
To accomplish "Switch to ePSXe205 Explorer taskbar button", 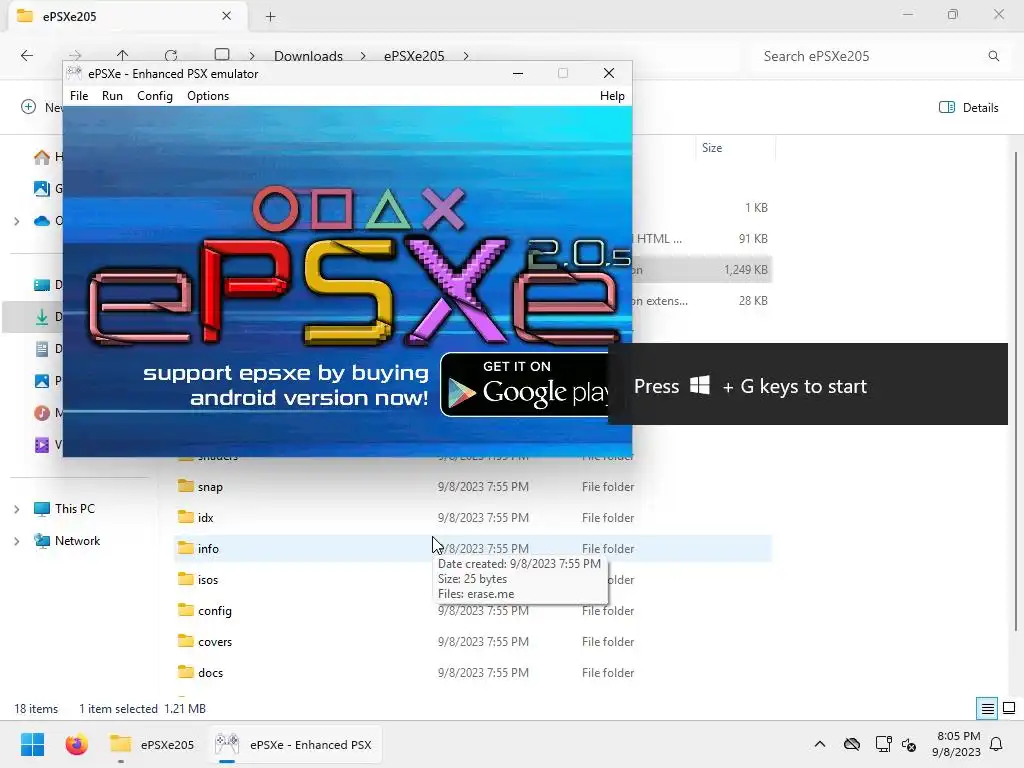I will click(x=152, y=744).
